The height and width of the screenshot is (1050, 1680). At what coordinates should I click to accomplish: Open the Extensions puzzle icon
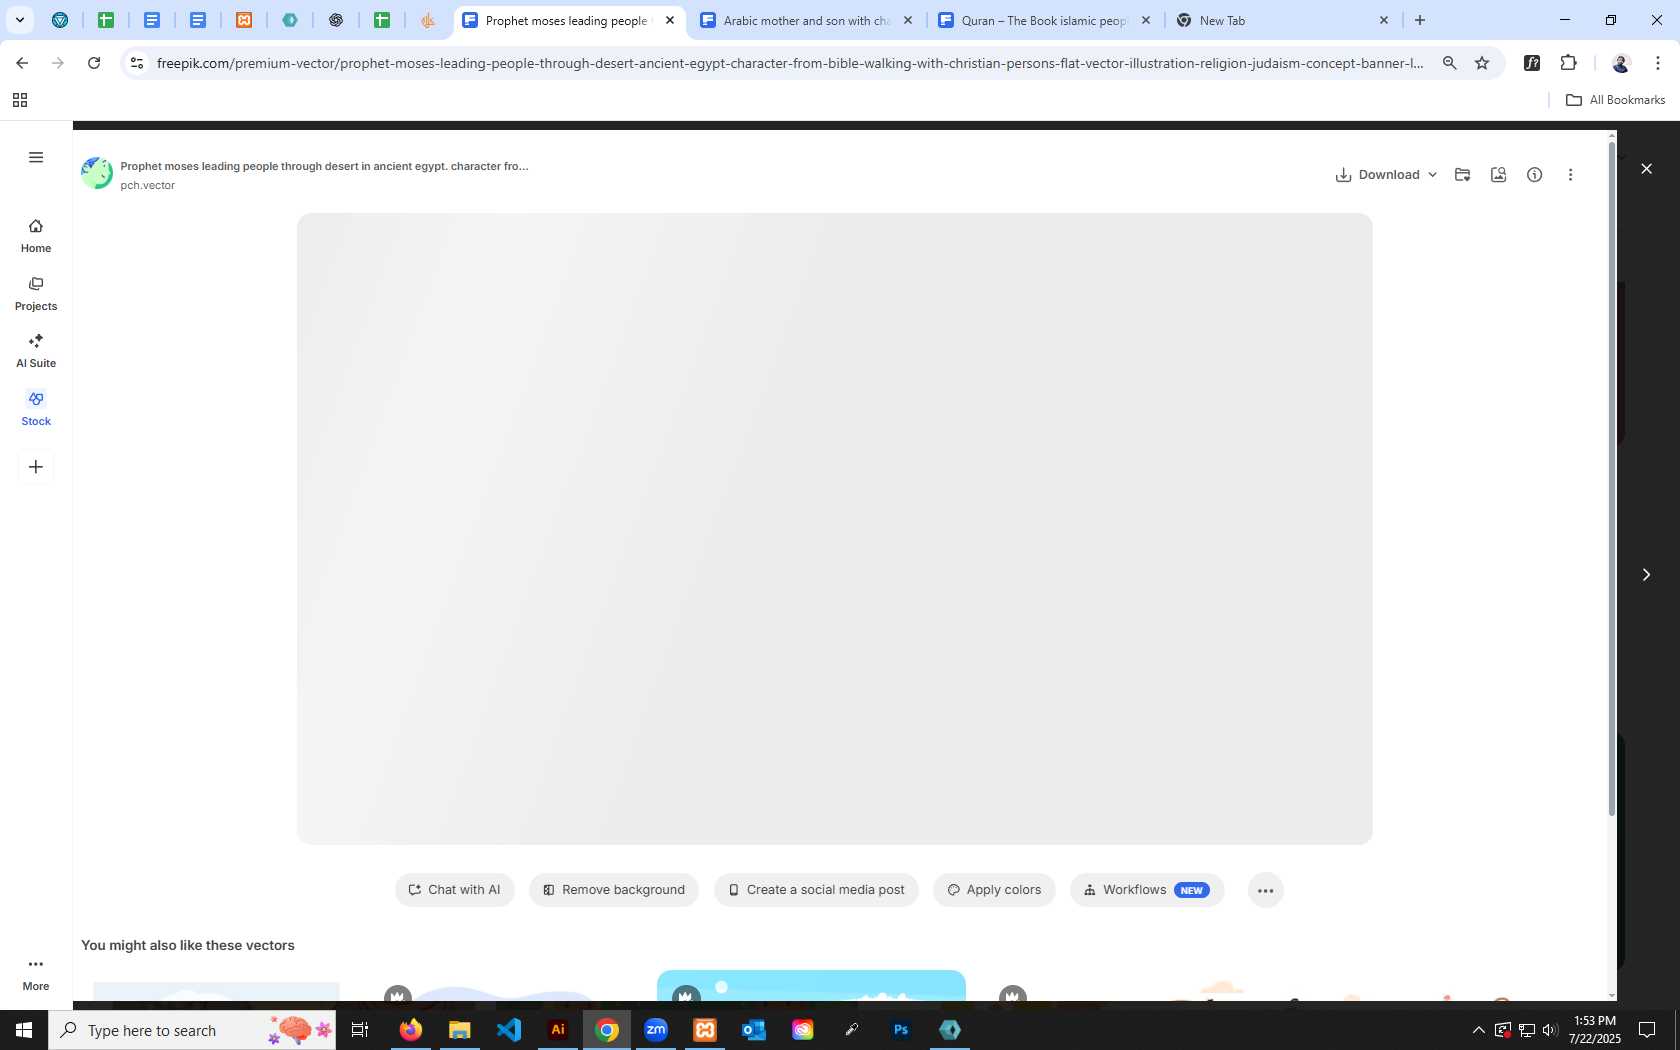(x=1568, y=63)
